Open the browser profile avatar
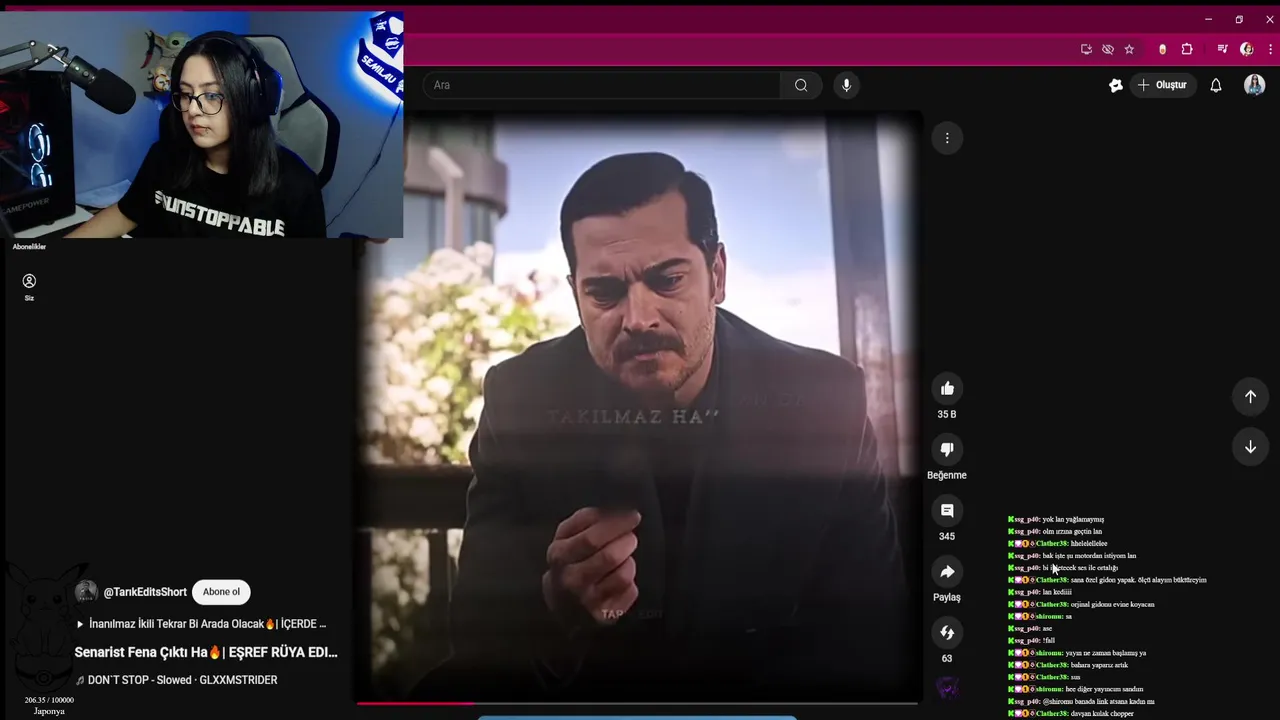 (x=1246, y=49)
